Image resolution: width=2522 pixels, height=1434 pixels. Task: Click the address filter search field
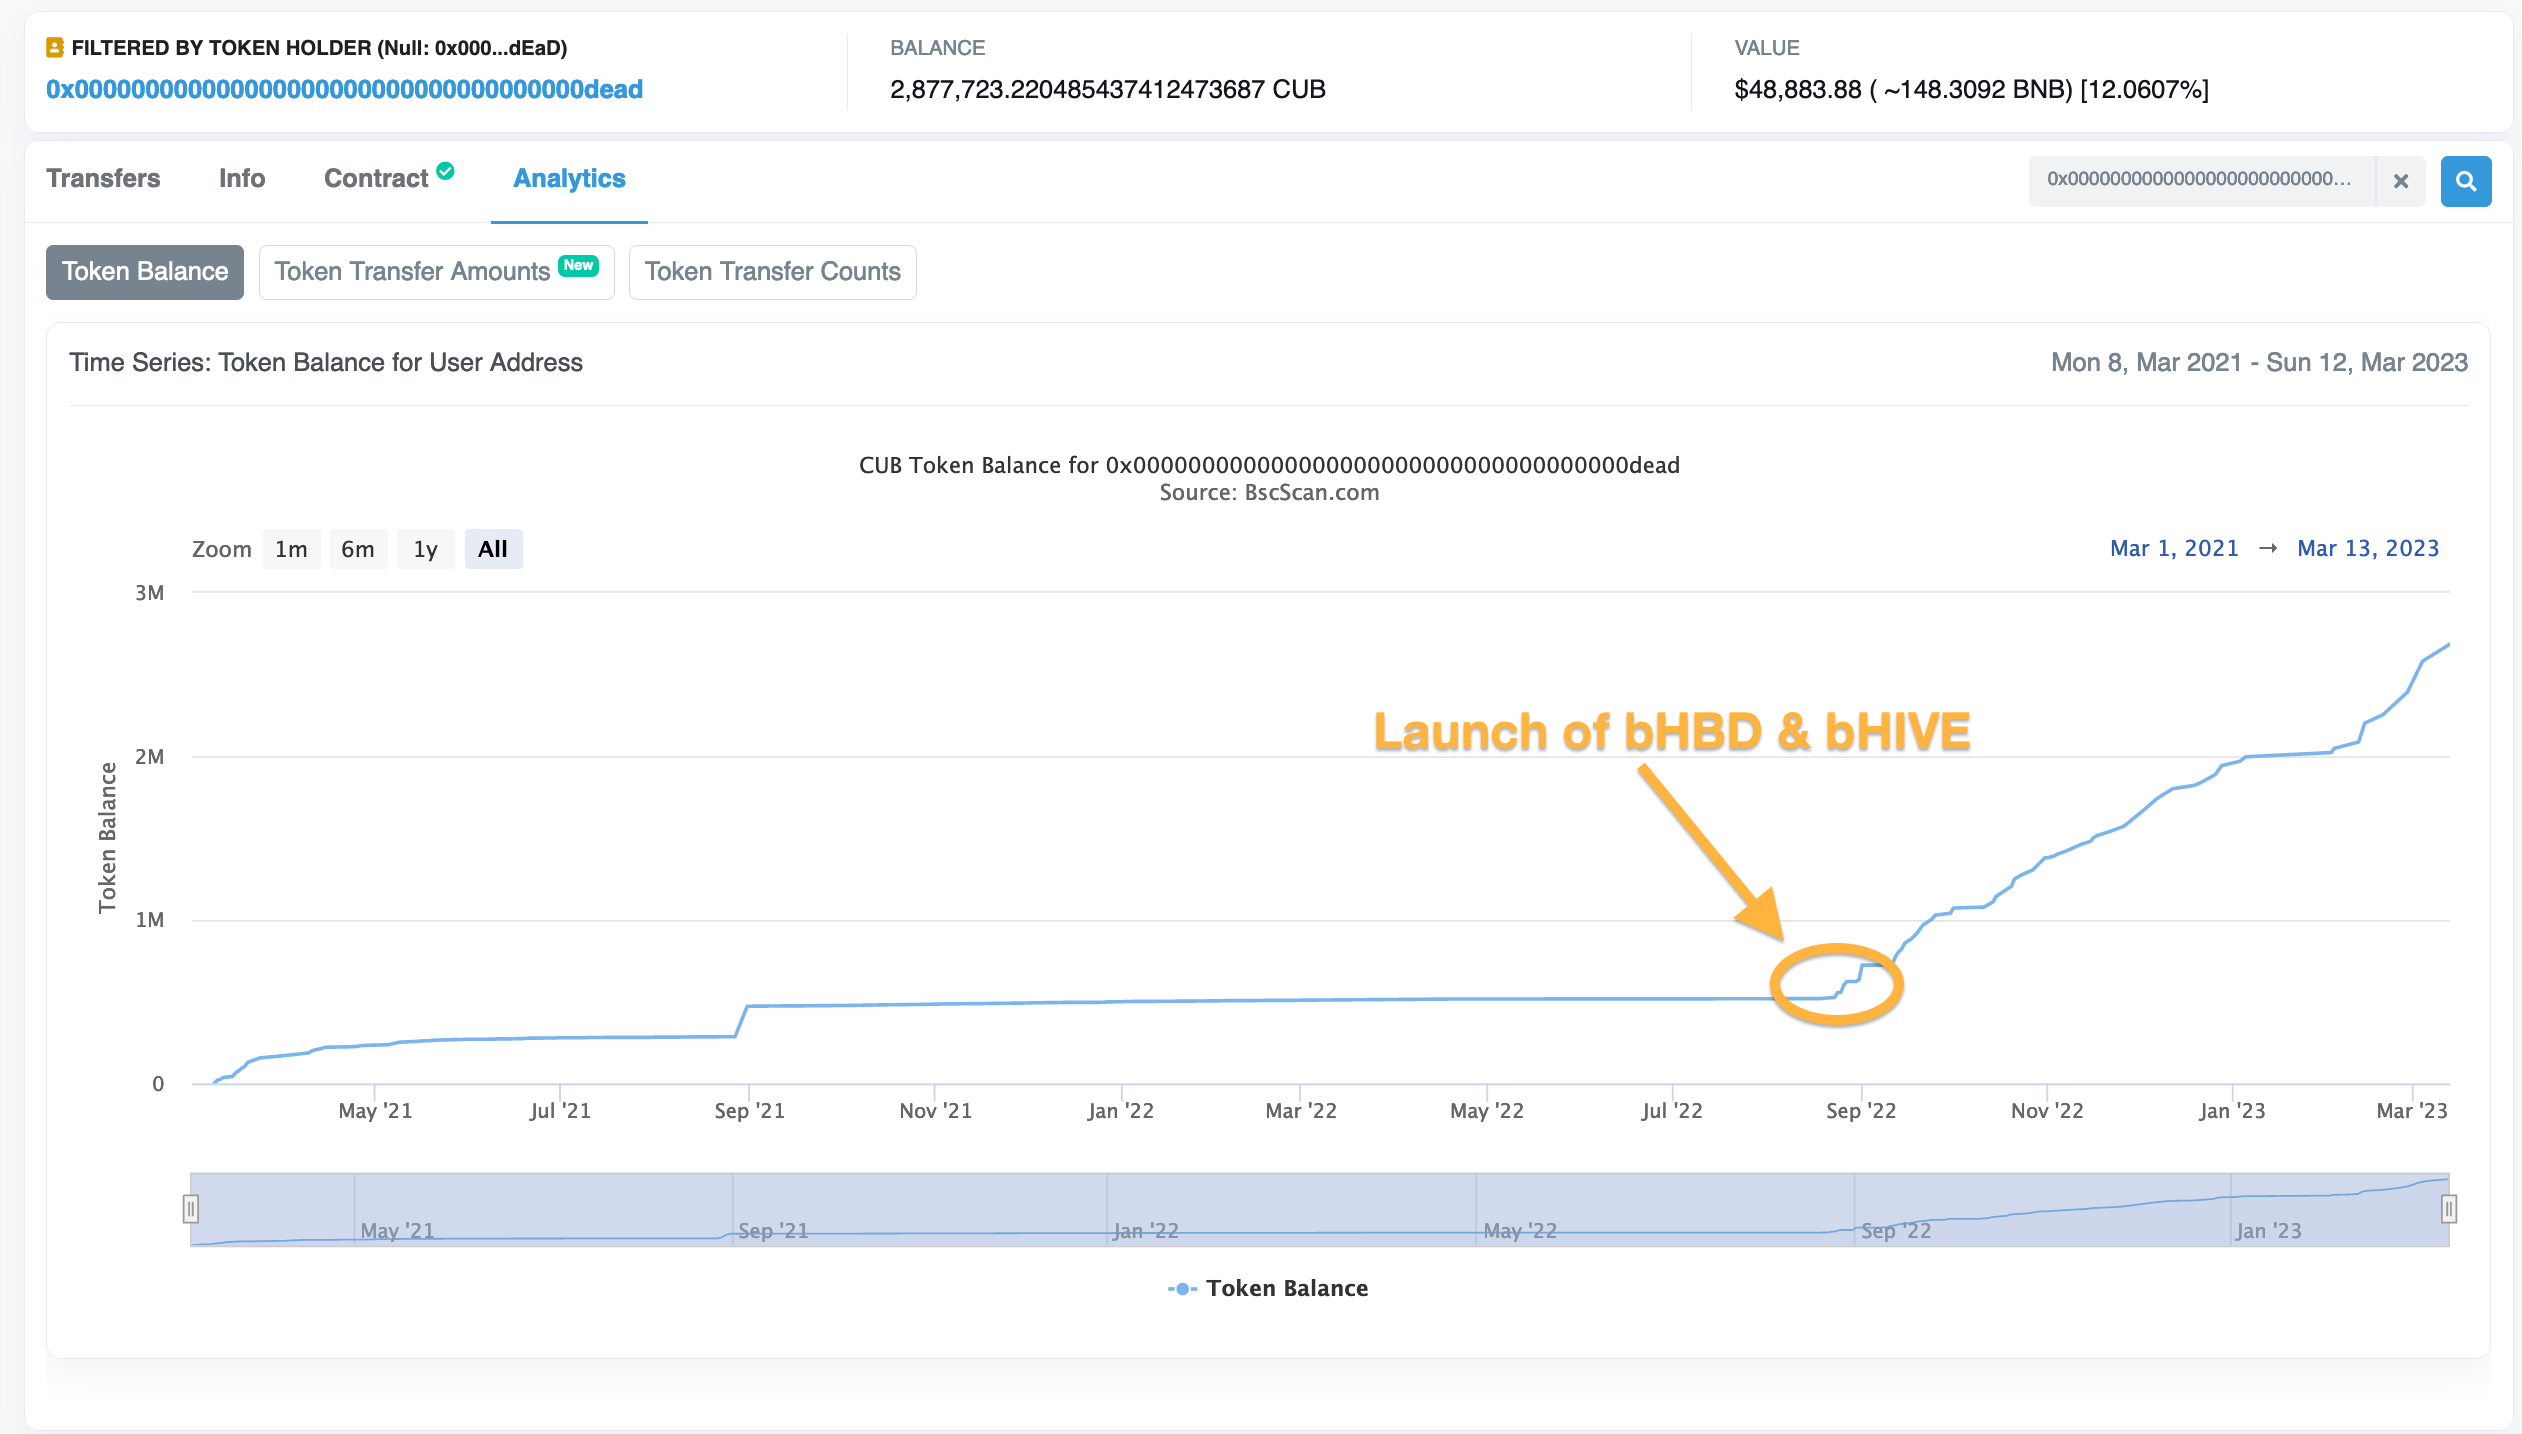(2202, 181)
